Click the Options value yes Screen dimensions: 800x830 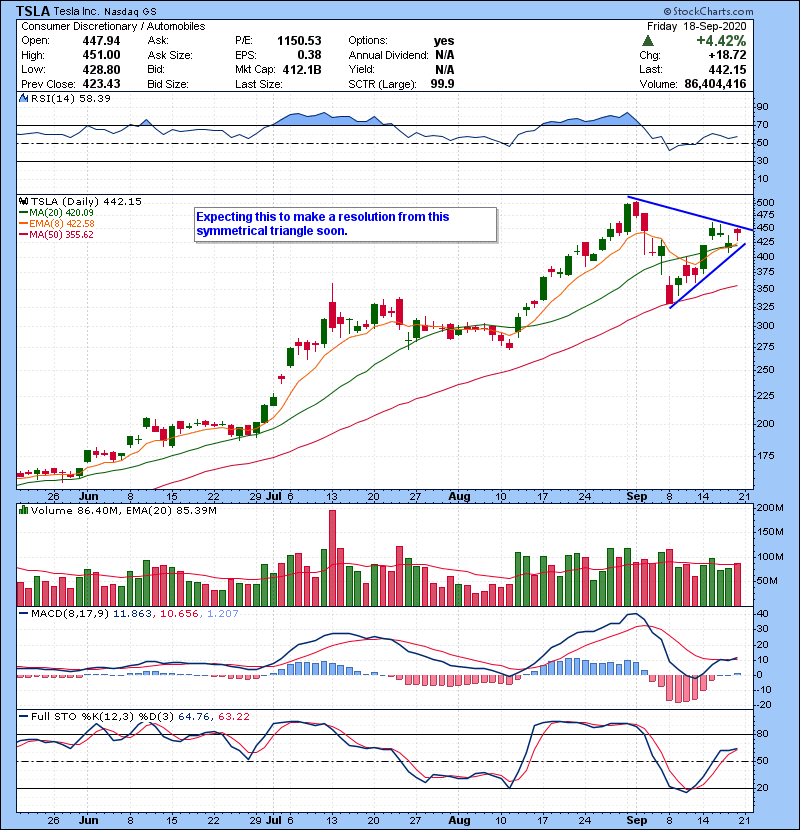444,41
